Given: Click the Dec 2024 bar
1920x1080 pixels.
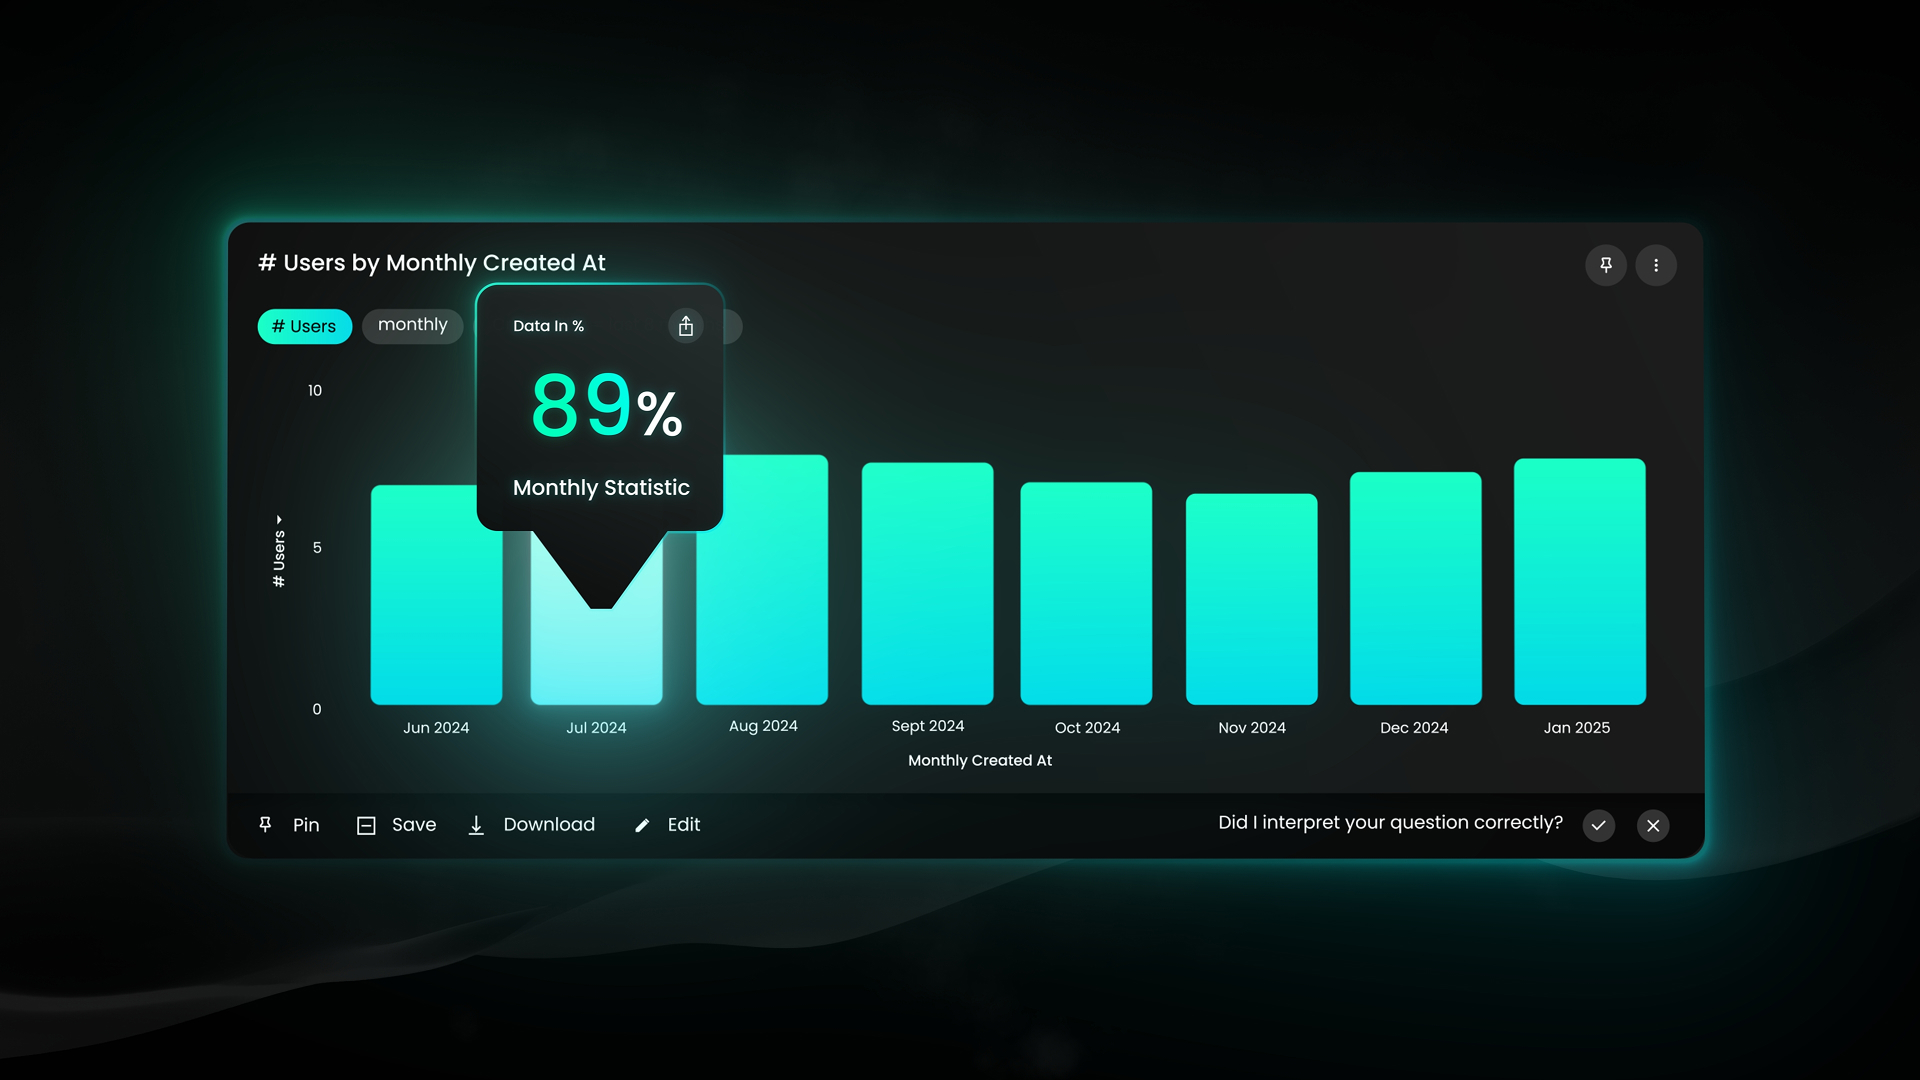Looking at the screenshot, I should click(x=1415, y=588).
